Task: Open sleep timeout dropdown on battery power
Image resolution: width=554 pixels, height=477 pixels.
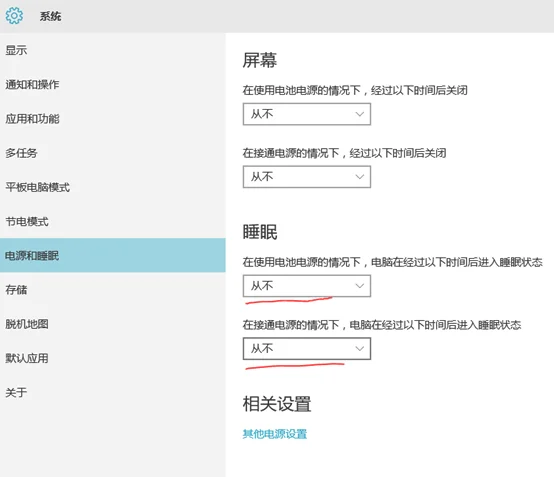Action: tap(307, 286)
